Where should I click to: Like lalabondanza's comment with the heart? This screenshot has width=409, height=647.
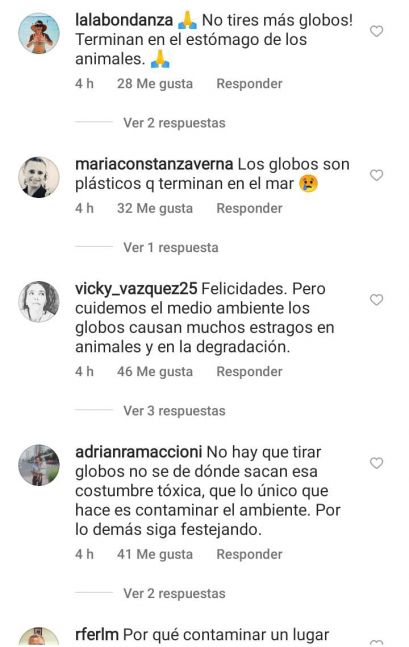click(376, 31)
